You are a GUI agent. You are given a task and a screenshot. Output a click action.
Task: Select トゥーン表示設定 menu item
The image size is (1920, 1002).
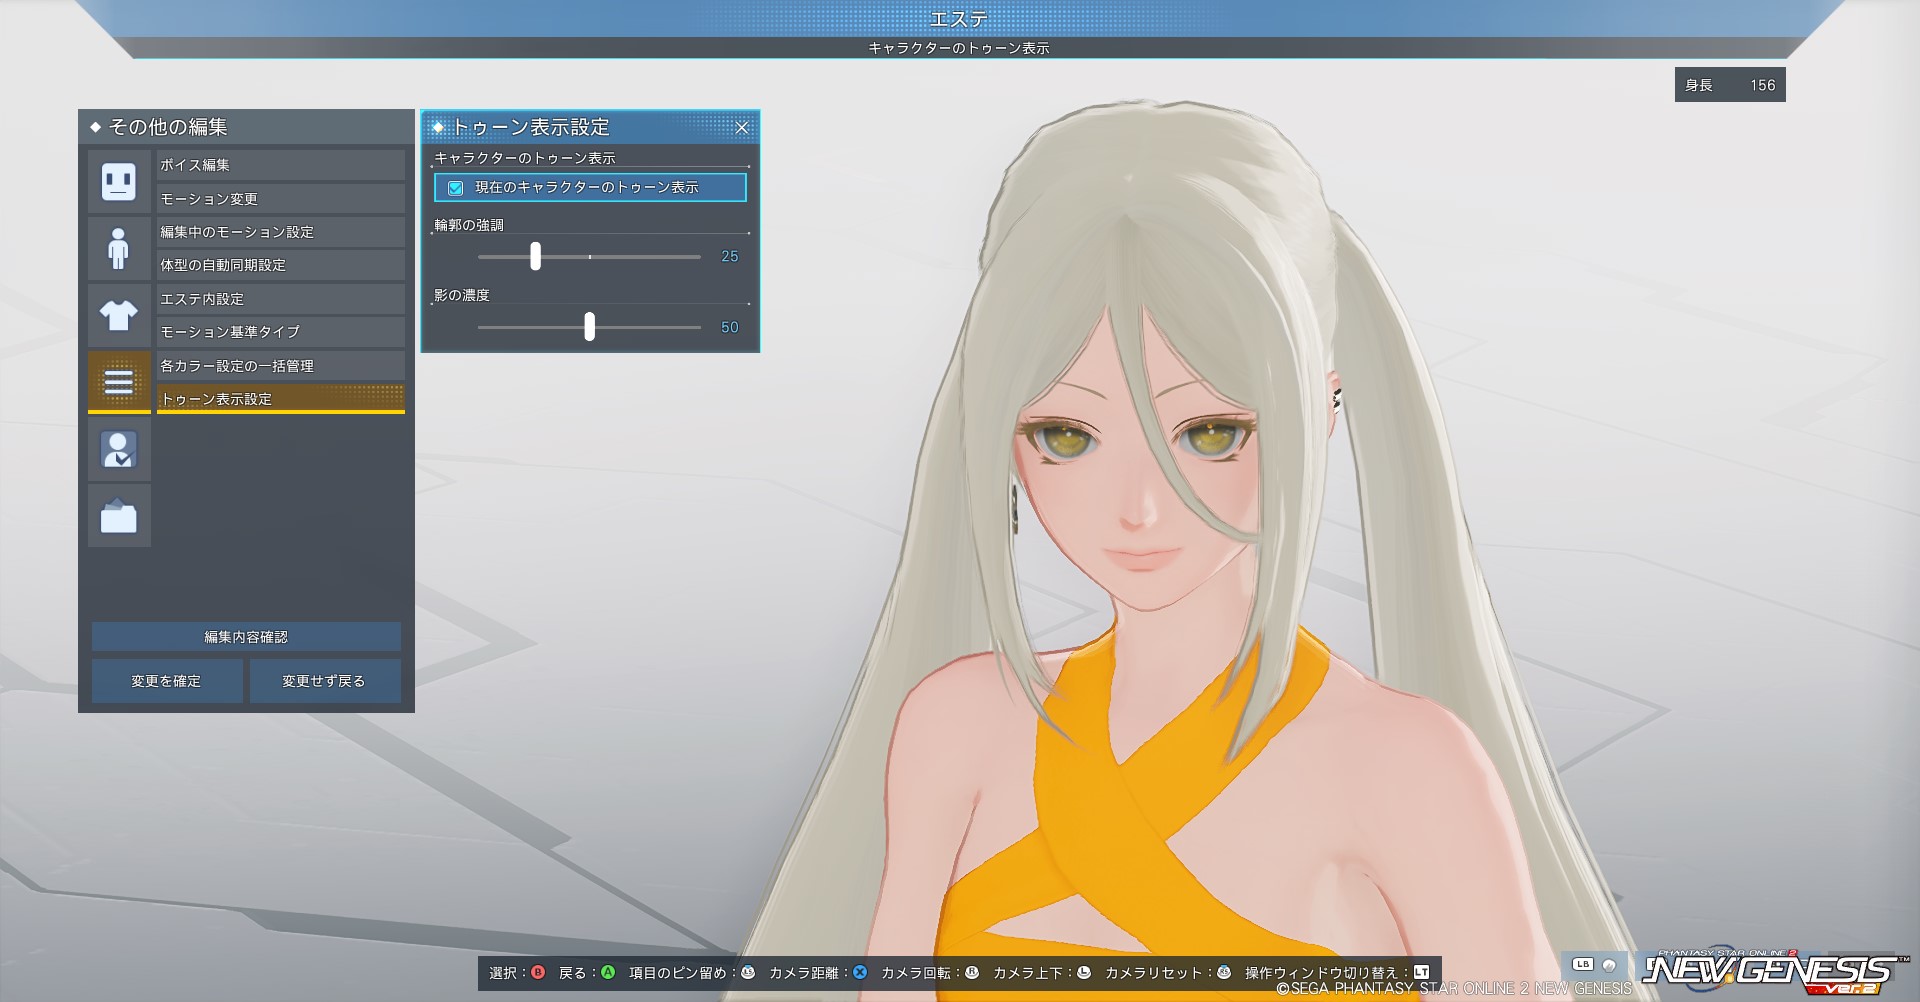click(280, 399)
